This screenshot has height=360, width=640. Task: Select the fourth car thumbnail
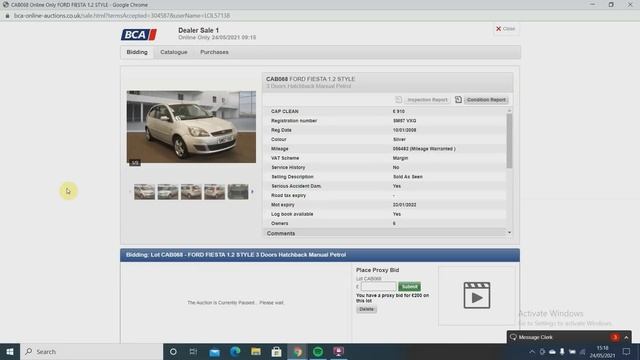214,191
